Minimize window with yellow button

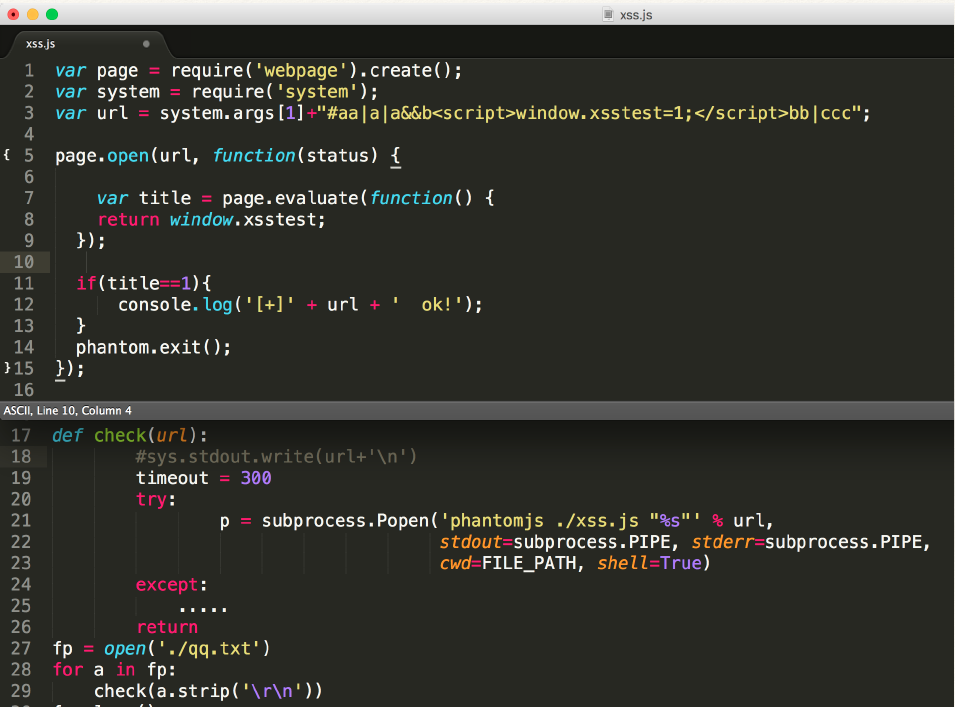click(x=33, y=14)
